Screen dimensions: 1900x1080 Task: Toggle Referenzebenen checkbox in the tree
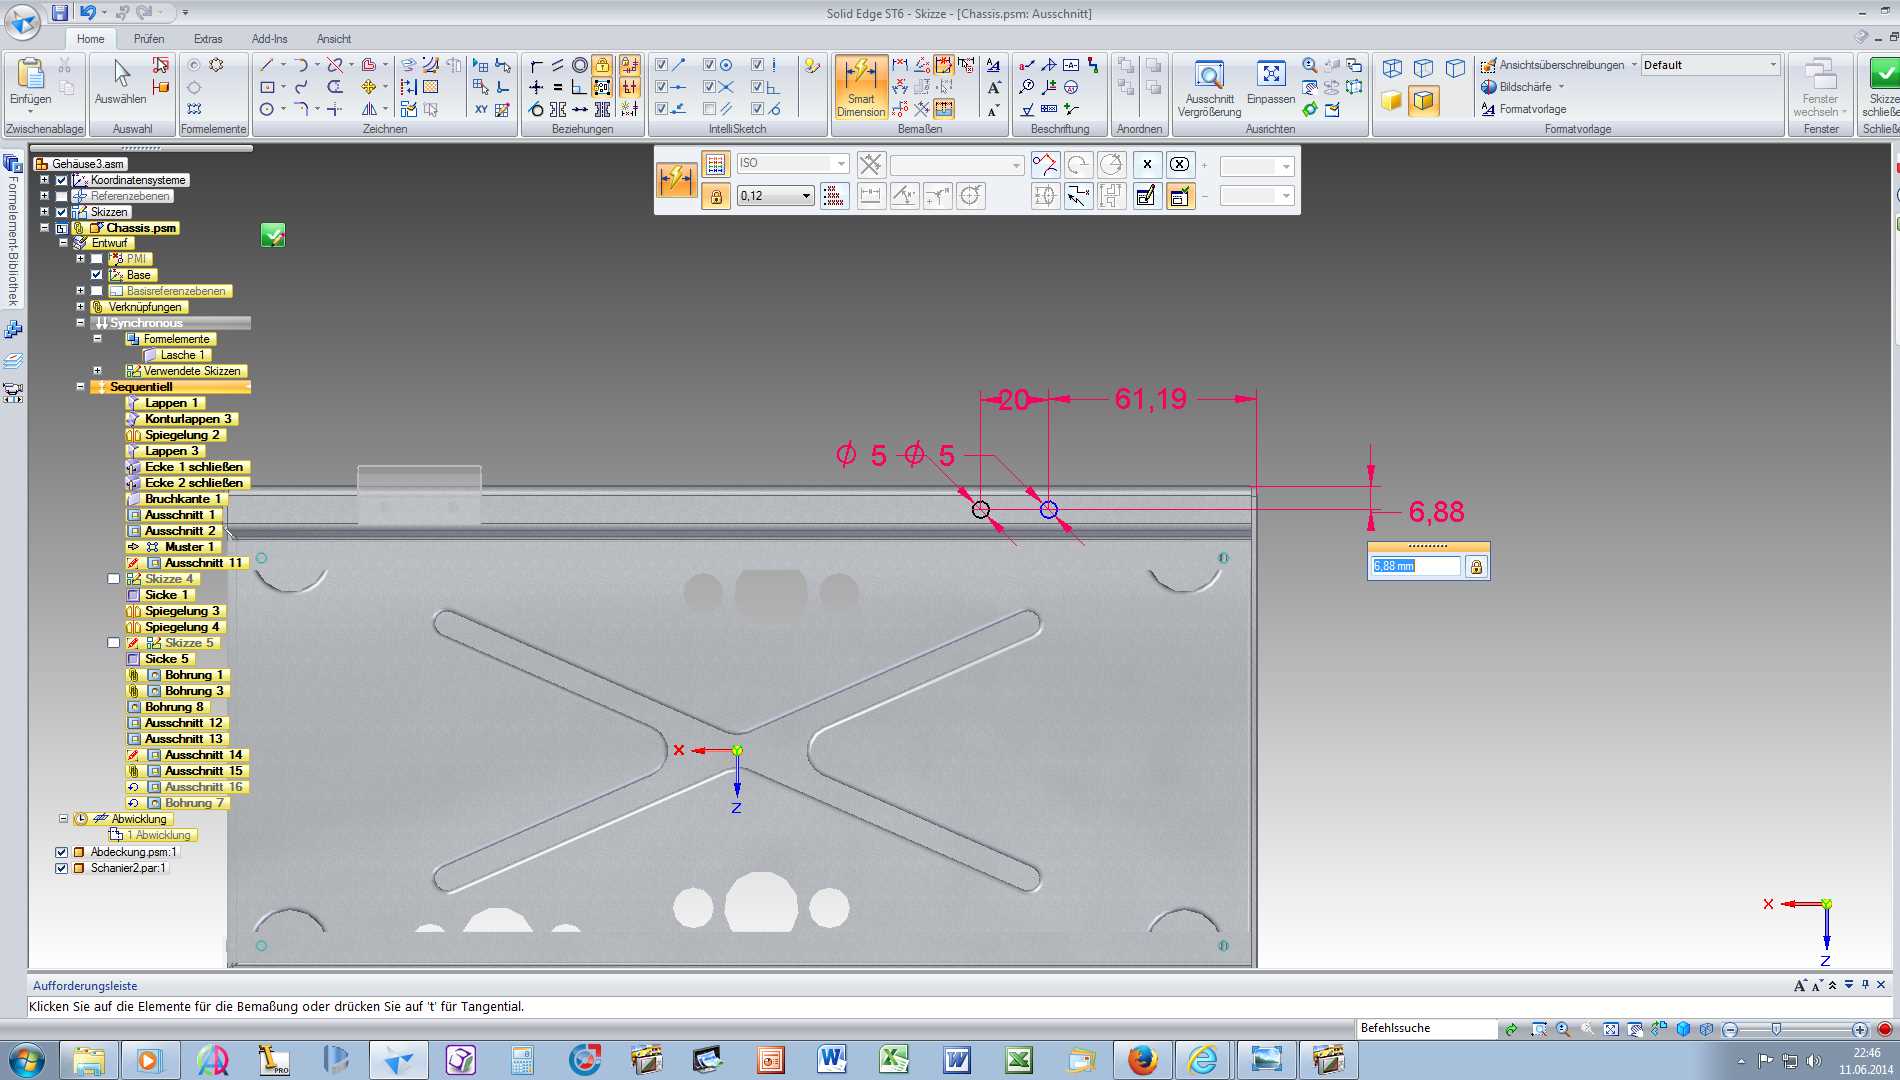[x=61, y=196]
